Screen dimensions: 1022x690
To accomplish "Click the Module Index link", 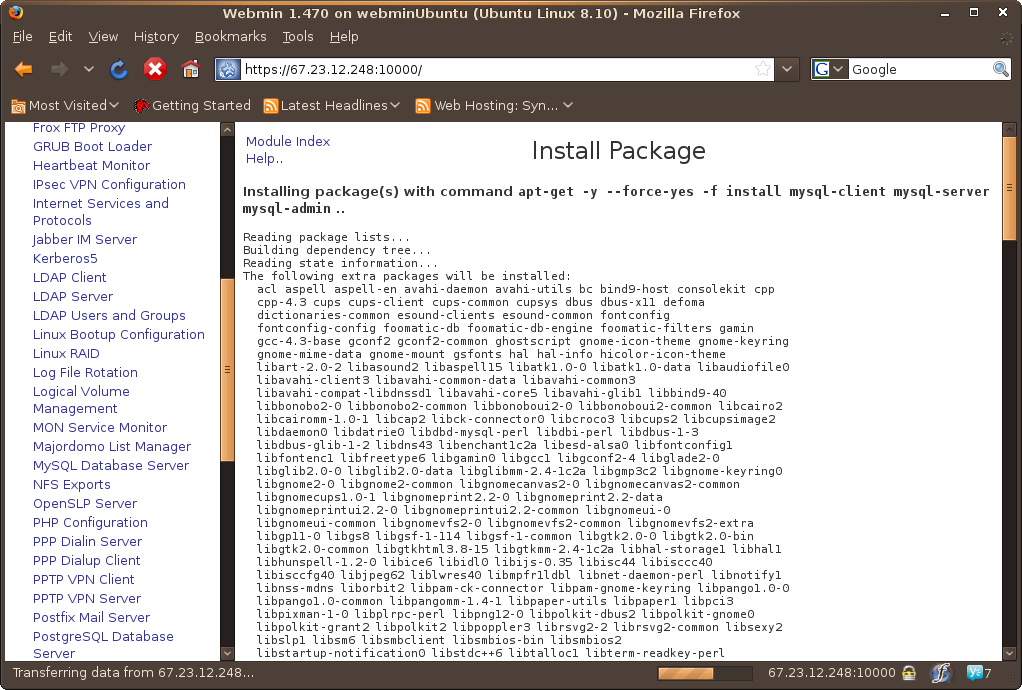I will [x=288, y=141].
